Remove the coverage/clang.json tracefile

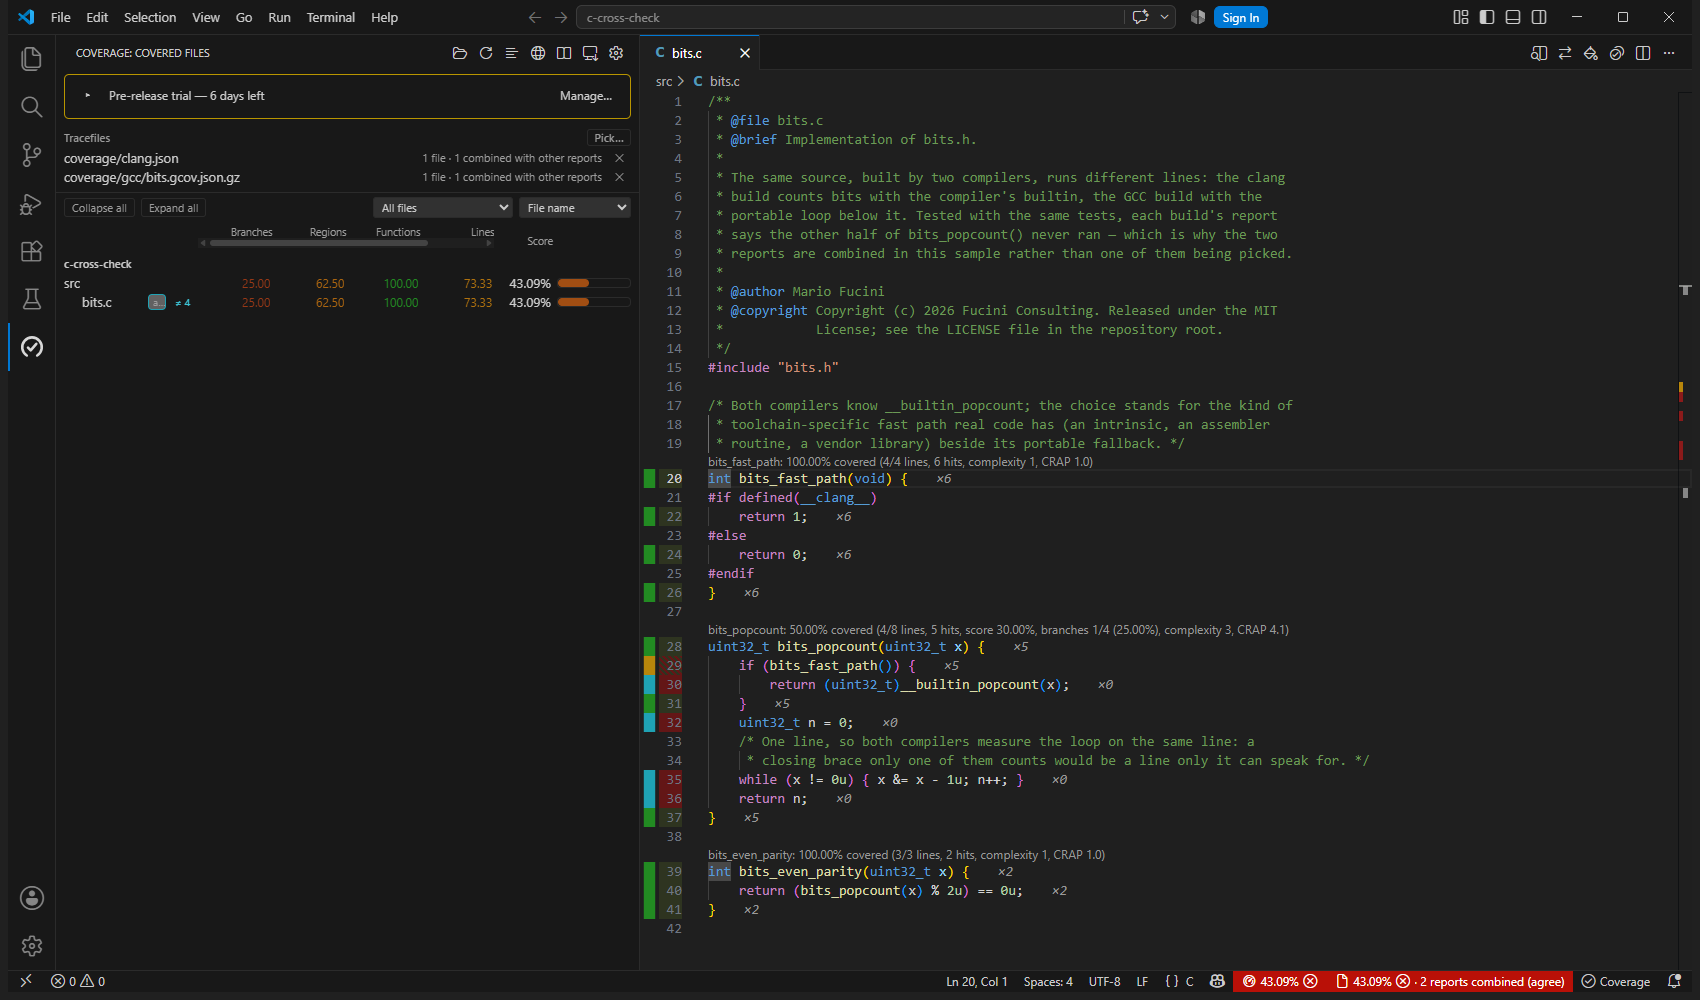coord(619,158)
